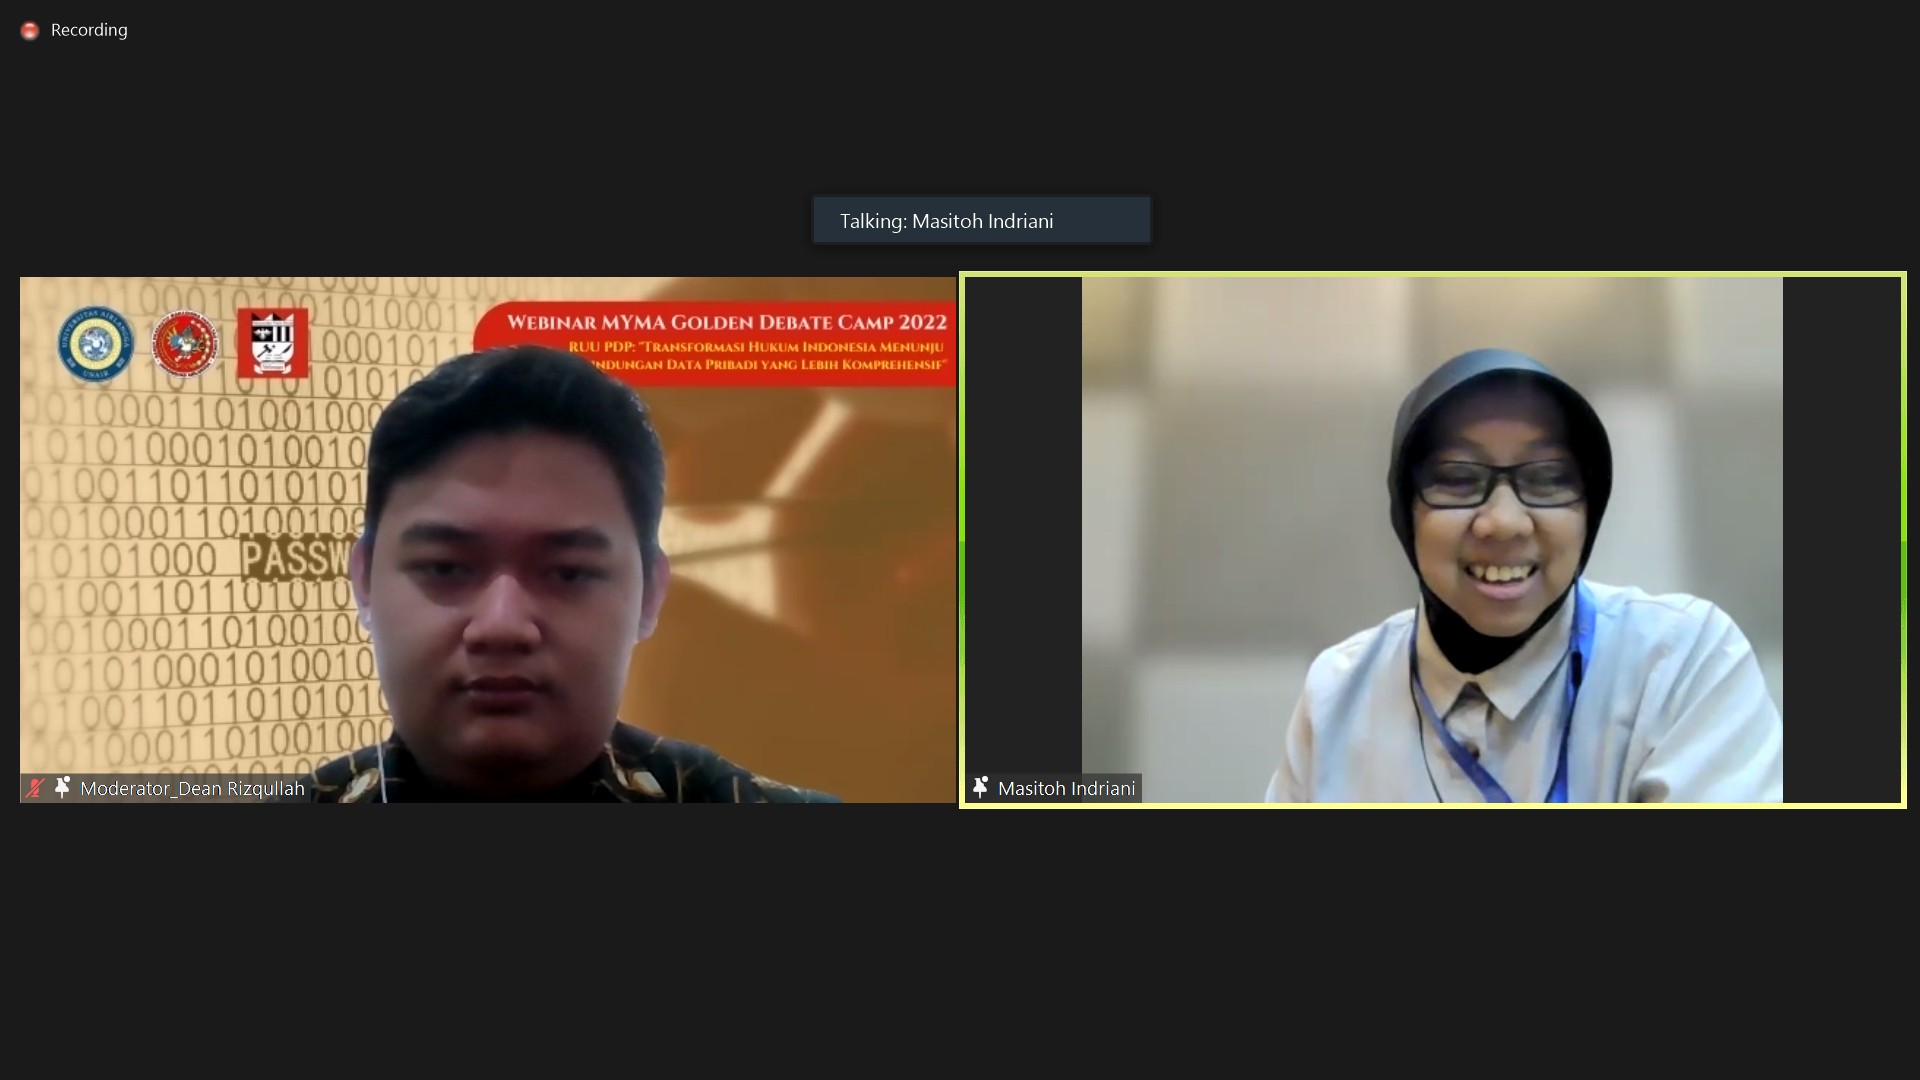Click pin icon beside Masitoh Indriani name

[x=980, y=788]
